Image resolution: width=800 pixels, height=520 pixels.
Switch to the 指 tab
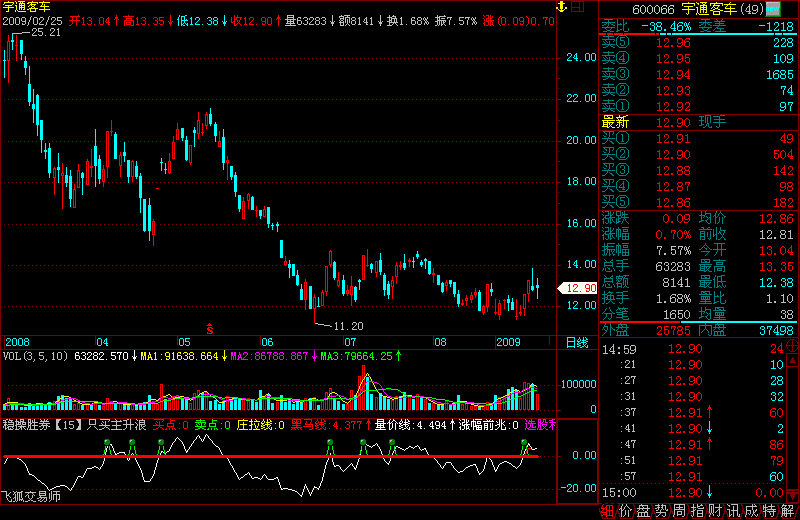click(697, 511)
